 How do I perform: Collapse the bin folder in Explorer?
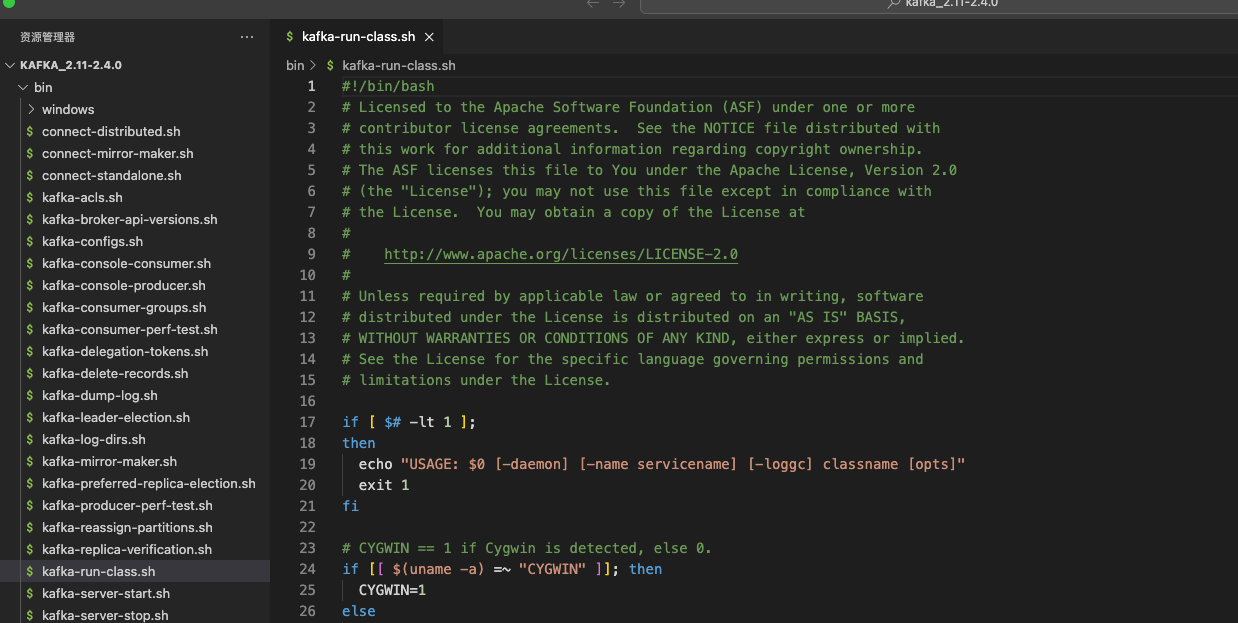tap(23, 88)
